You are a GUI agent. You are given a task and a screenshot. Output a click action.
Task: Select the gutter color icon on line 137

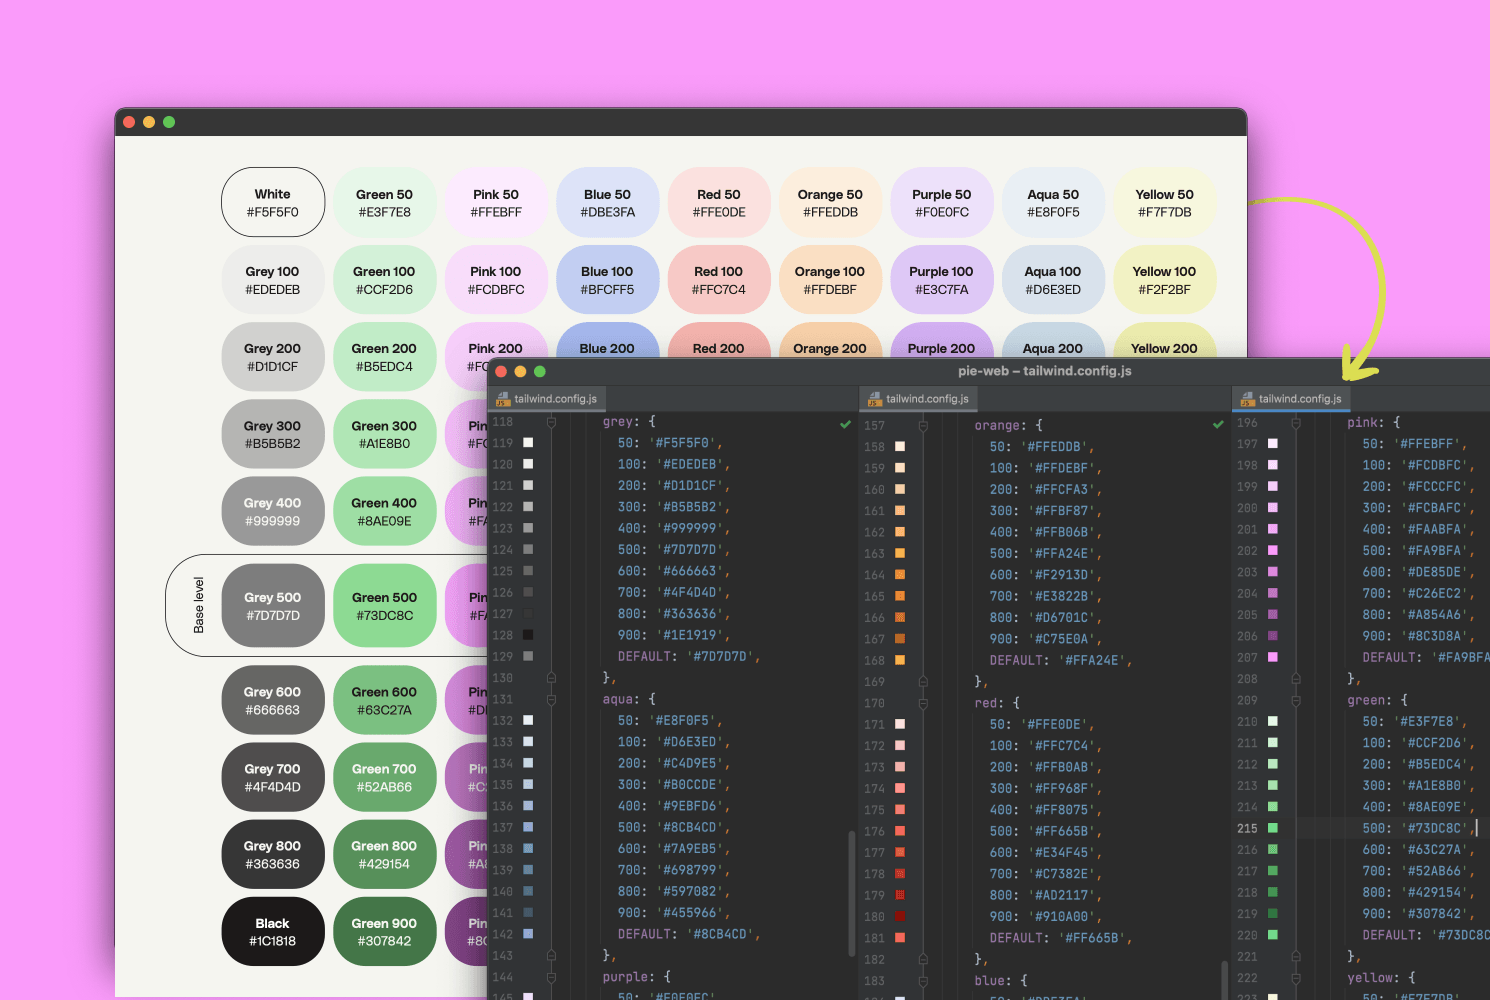pos(528,827)
